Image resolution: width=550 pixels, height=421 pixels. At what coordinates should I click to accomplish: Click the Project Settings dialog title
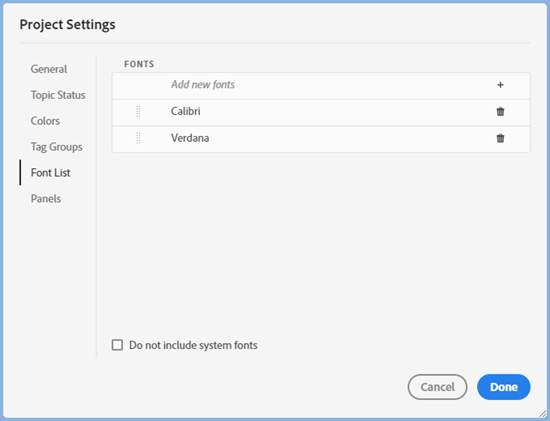[67, 25]
